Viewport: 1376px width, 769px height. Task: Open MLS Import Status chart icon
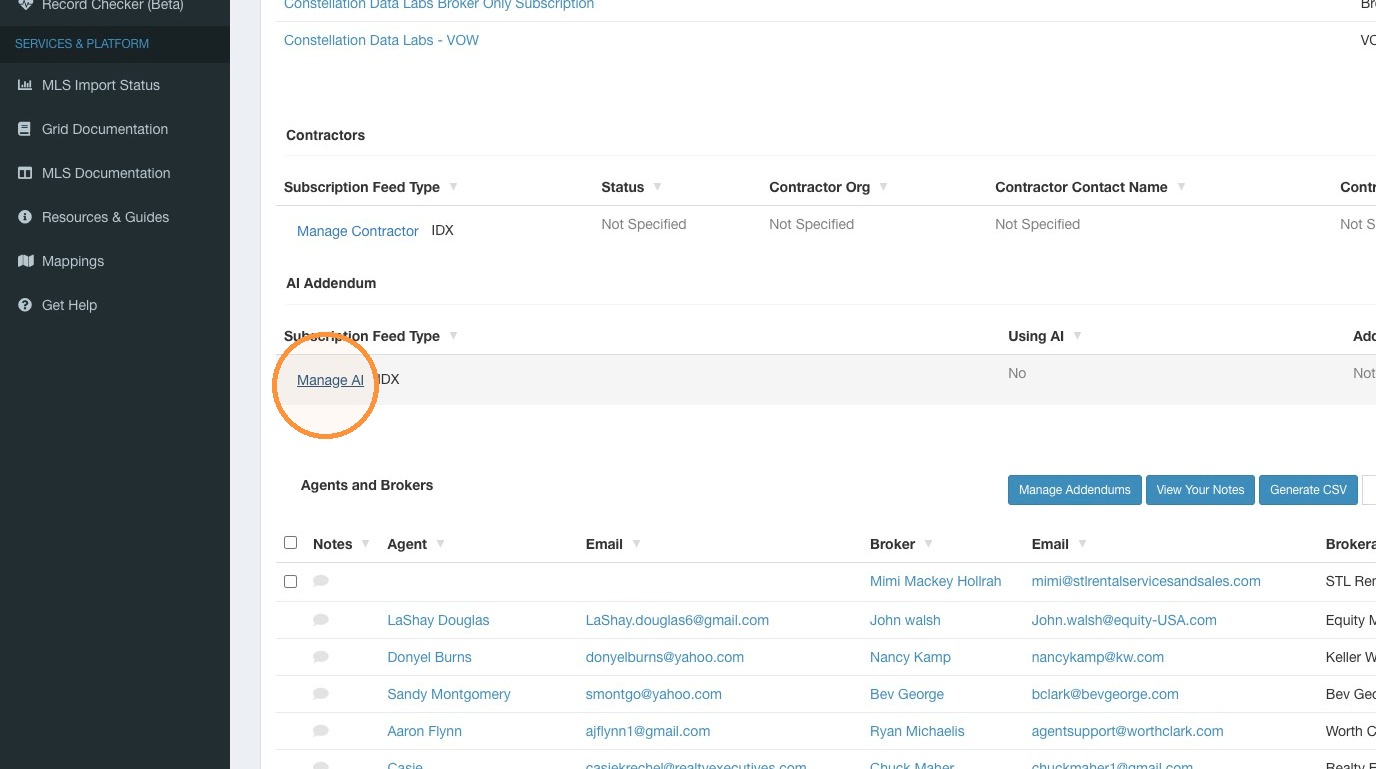point(25,85)
